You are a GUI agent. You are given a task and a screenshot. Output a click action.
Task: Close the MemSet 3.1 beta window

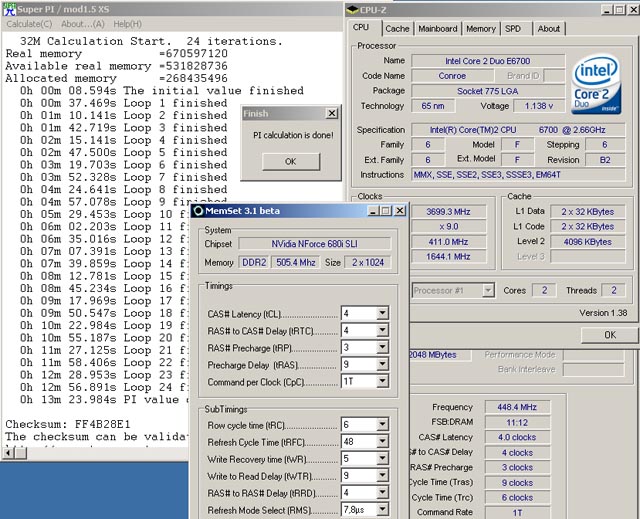400,211
